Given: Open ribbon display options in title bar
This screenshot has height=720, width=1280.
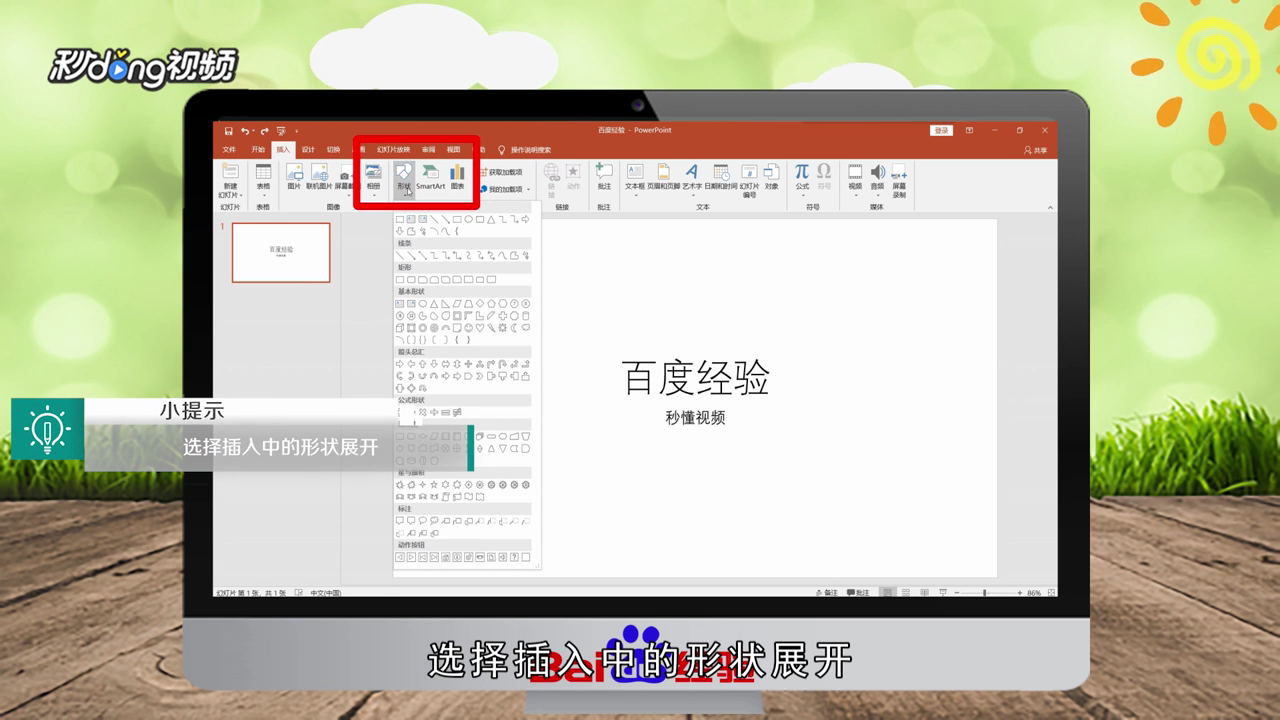Looking at the screenshot, I should click(969, 131).
